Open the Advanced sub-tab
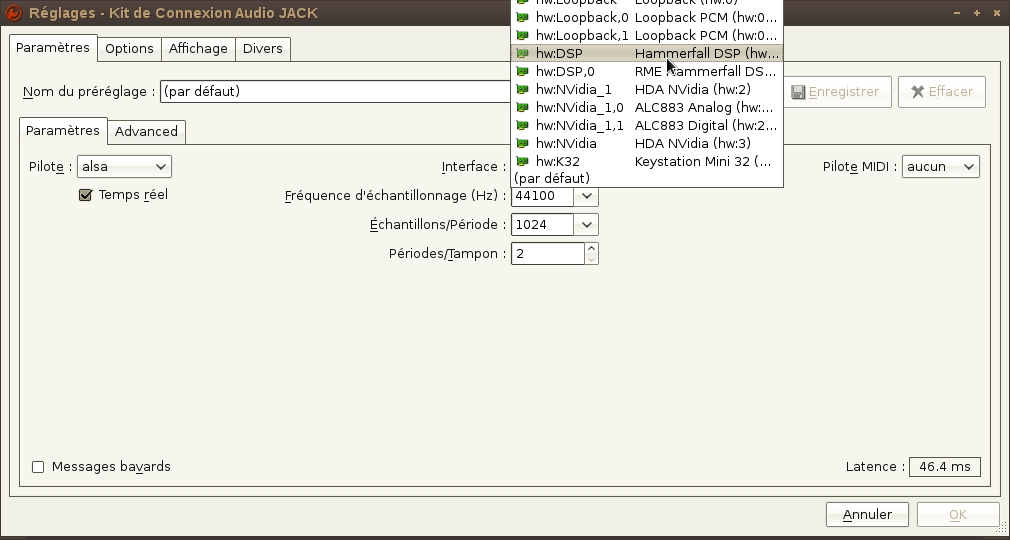Image resolution: width=1010 pixels, height=540 pixels. tap(146, 131)
